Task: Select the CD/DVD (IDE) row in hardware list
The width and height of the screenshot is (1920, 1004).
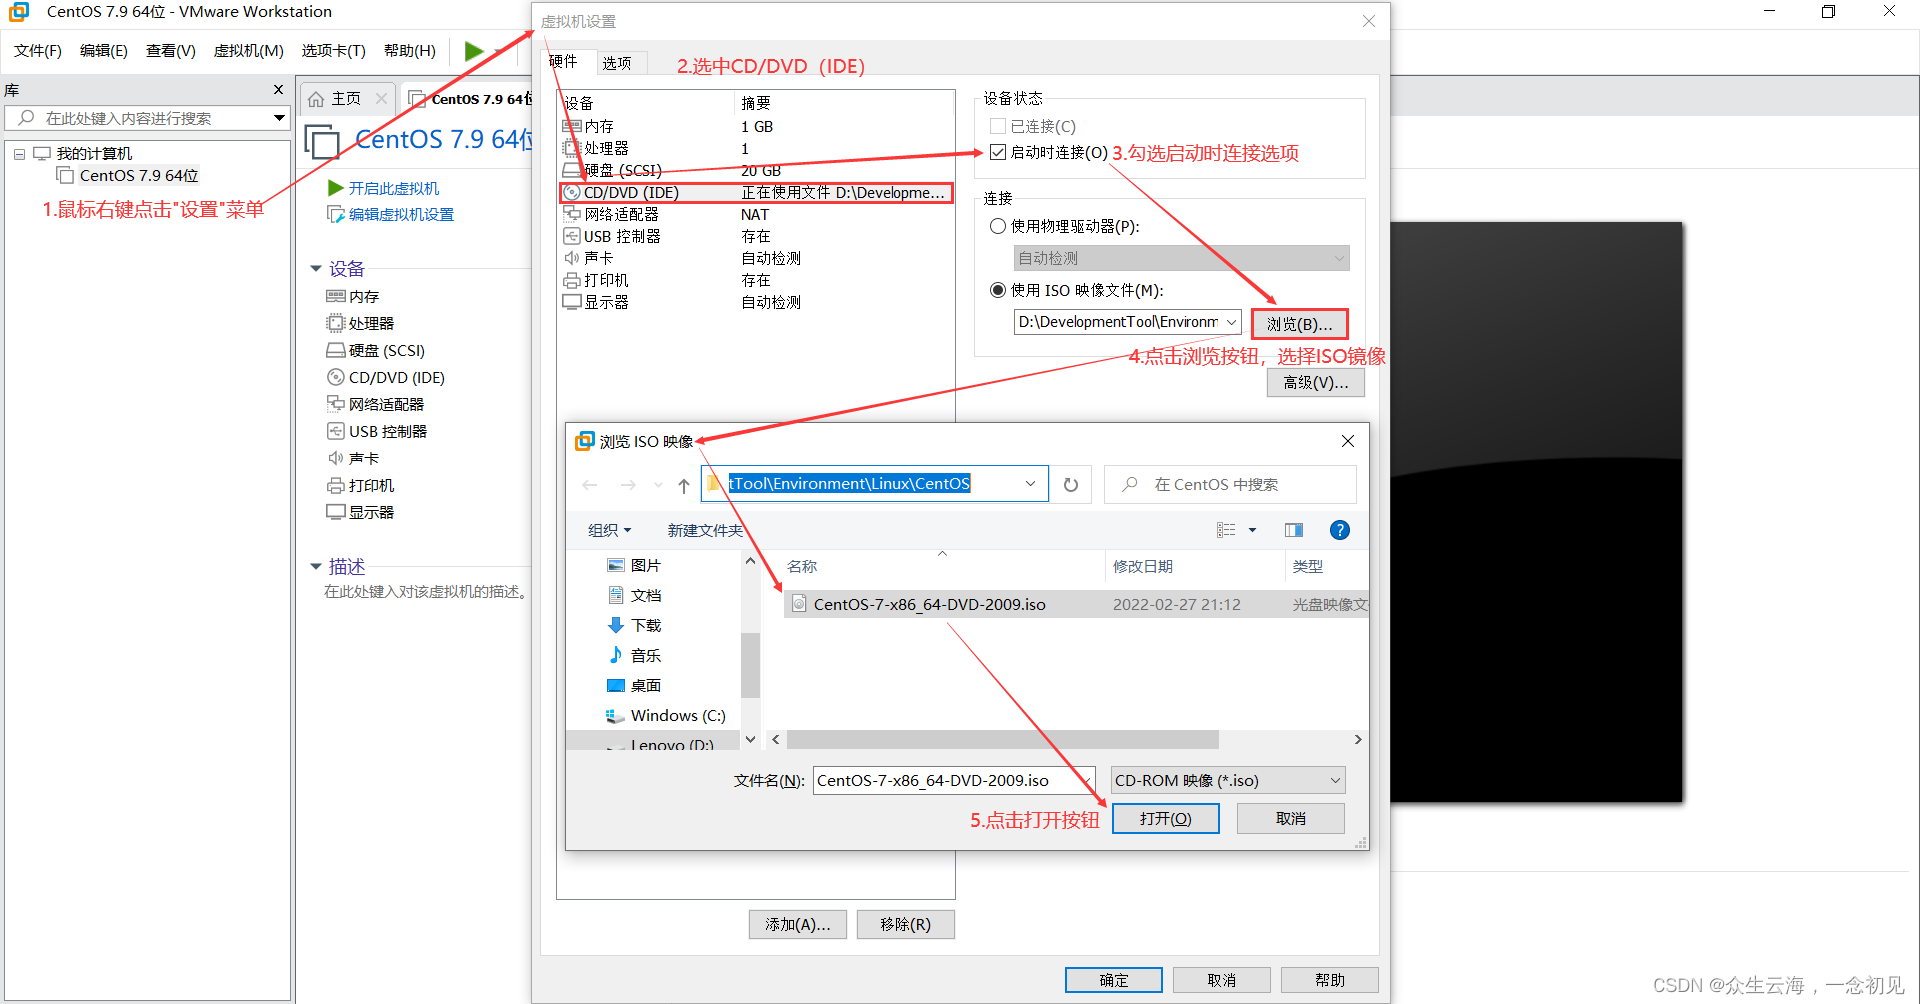Action: pyautogui.click(x=756, y=192)
